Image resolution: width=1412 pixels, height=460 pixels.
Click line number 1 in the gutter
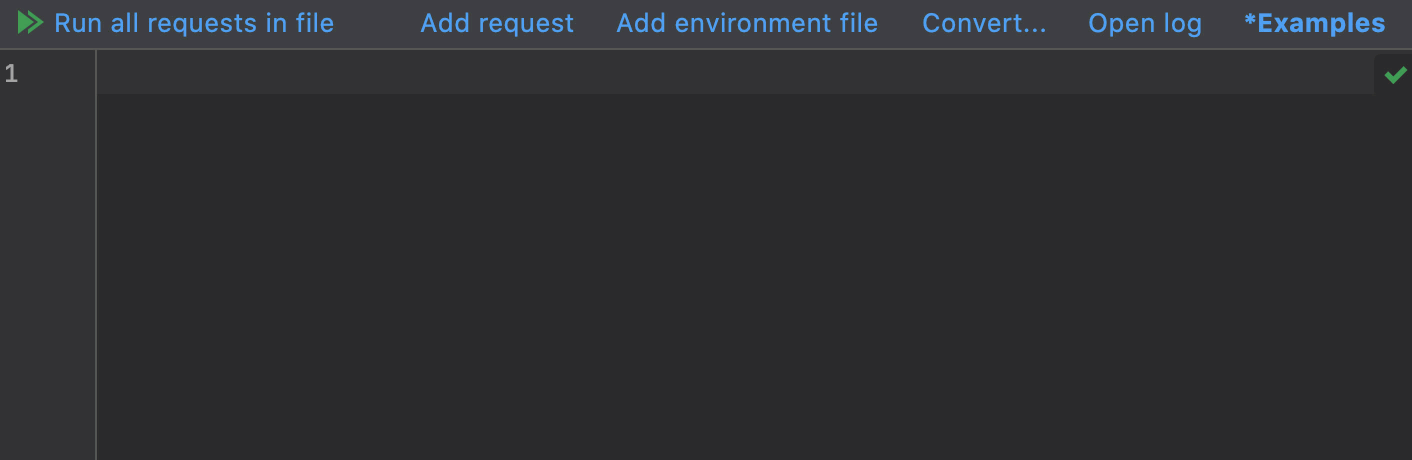click(11, 73)
